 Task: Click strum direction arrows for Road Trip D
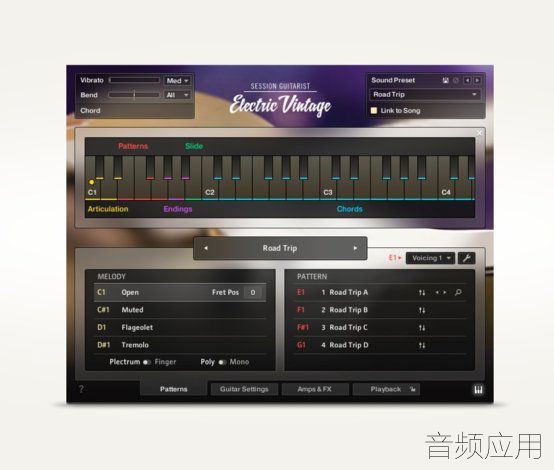(422, 345)
